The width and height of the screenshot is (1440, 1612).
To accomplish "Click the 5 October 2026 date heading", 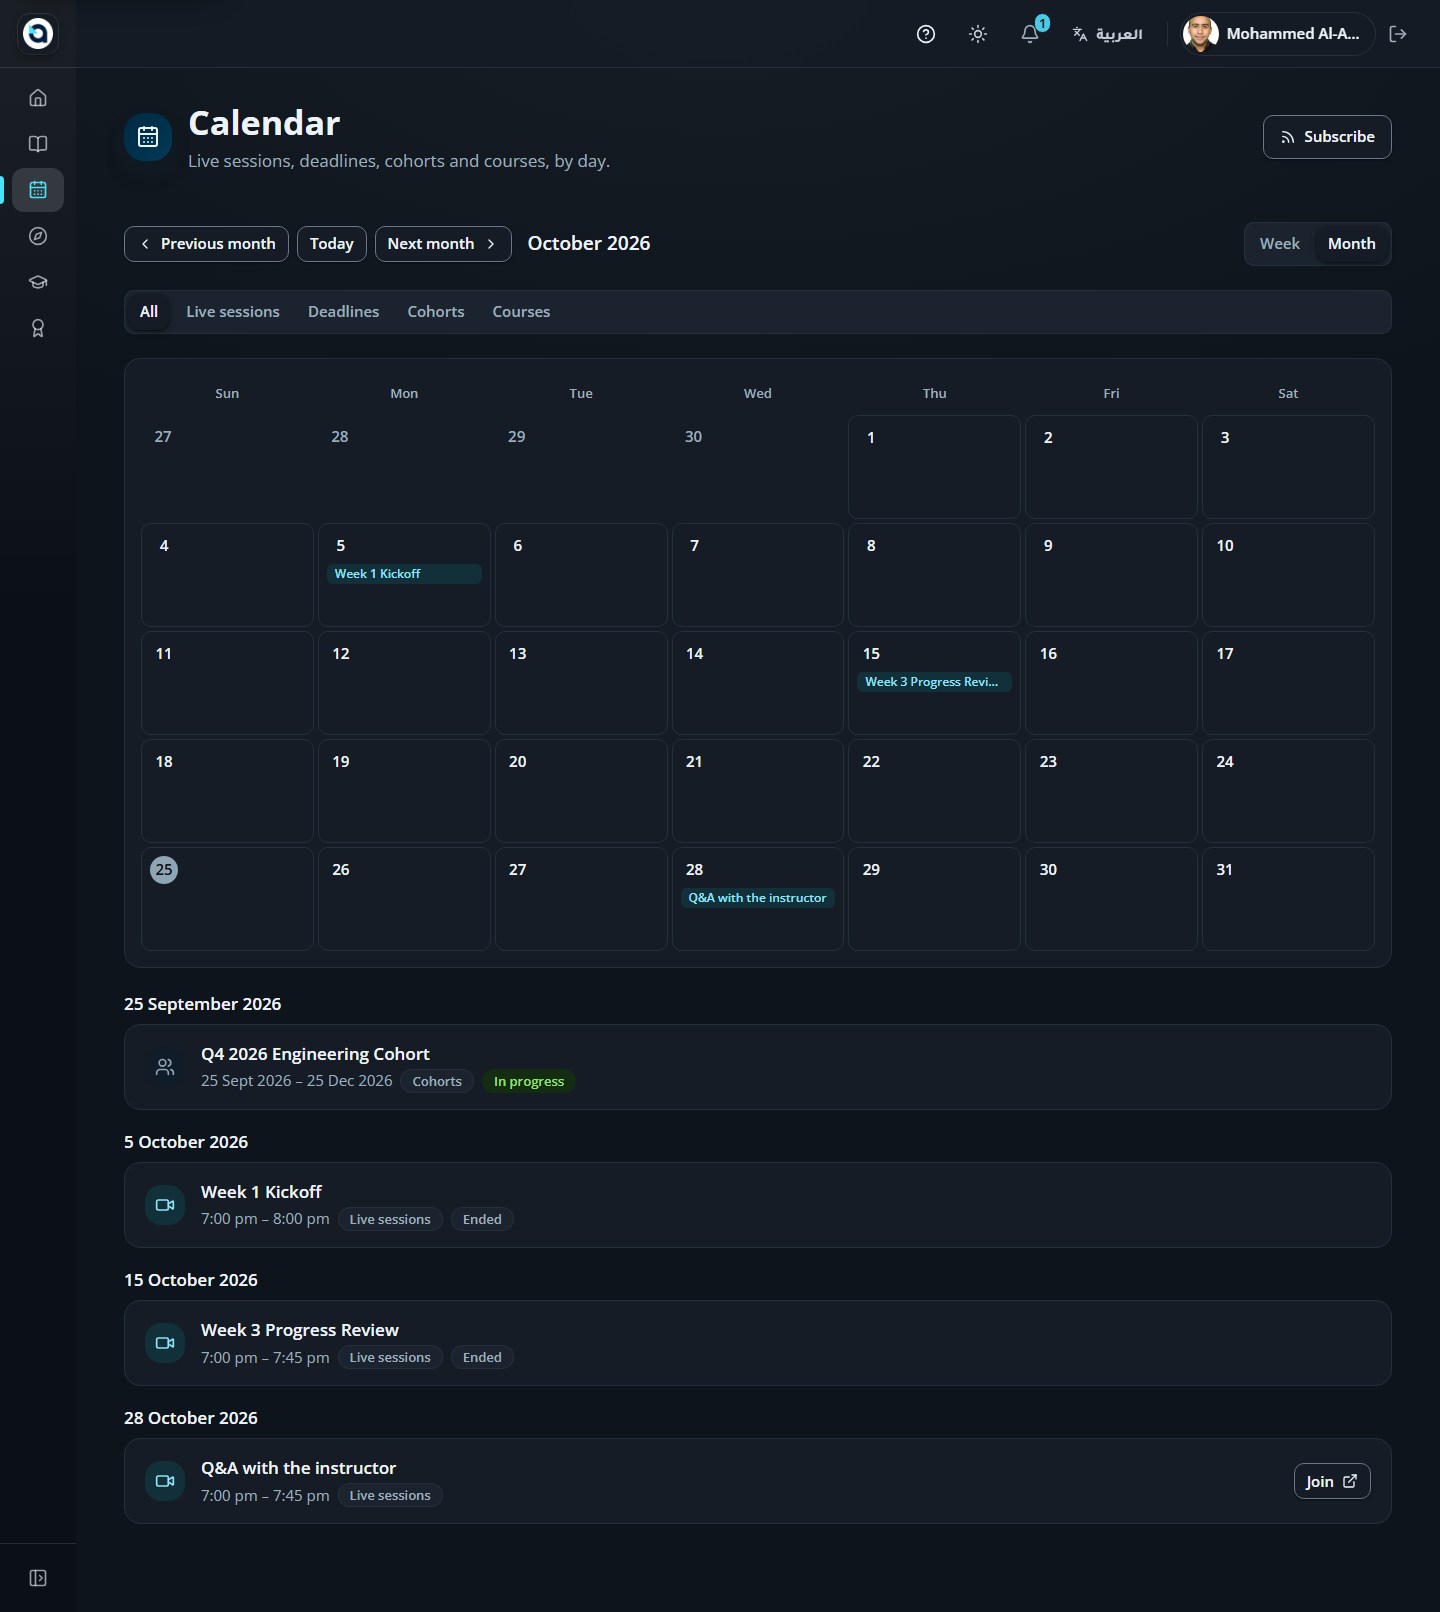I will [186, 1142].
